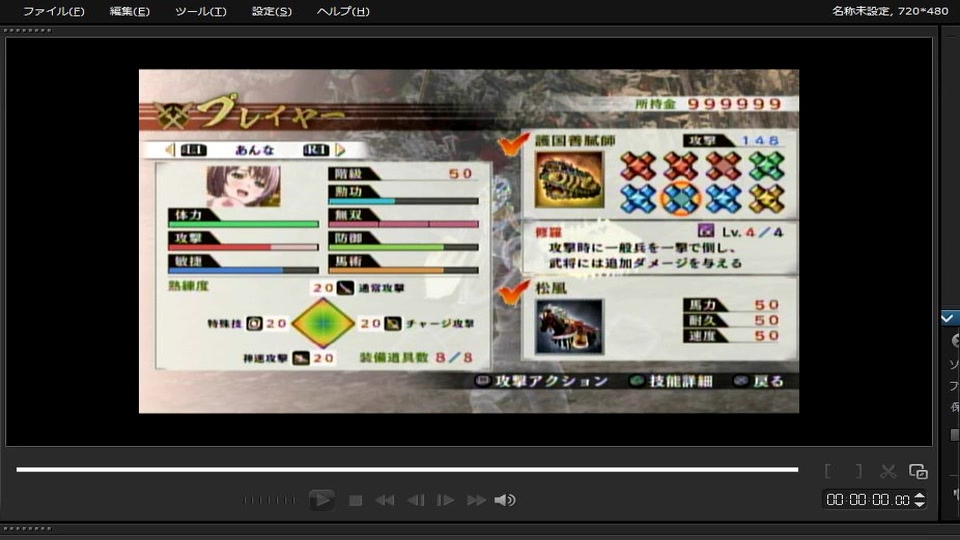Image resolution: width=960 pixels, height=540 pixels.
Task: Click the jog-shuttle ticks left of play
Action: 269,500
